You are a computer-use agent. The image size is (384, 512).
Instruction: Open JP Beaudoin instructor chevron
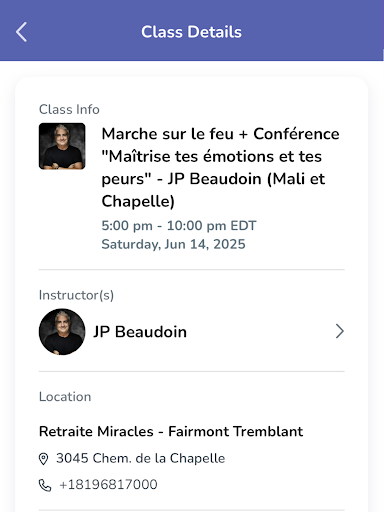point(339,331)
